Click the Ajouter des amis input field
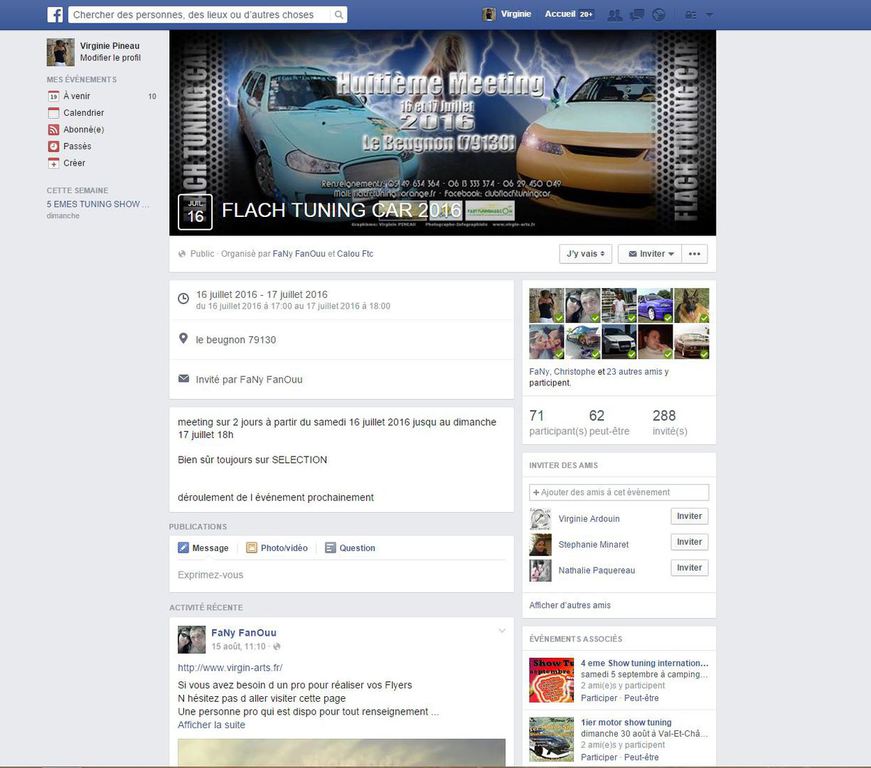The width and height of the screenshot is (871, 768). pos(619,492)
